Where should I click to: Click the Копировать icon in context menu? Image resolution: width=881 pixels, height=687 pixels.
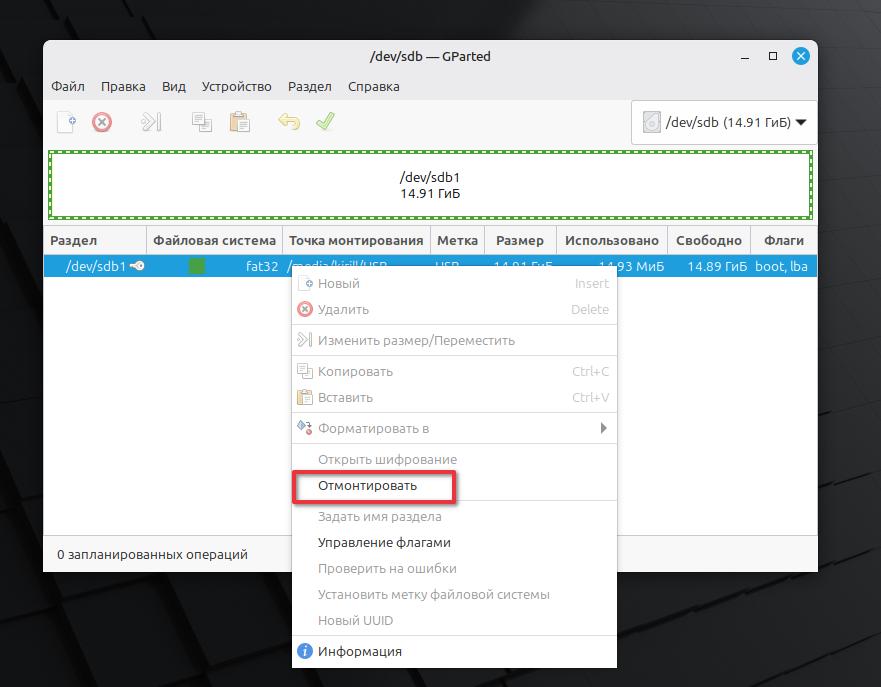point(305,371)
